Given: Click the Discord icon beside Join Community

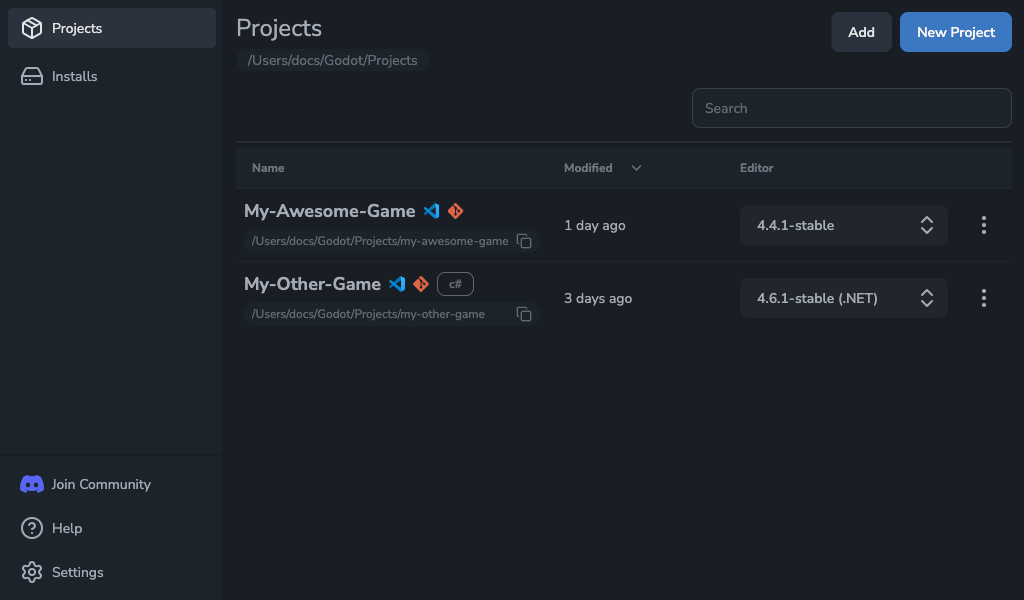Looking at the screenshot, I should (x=30, y=484).
